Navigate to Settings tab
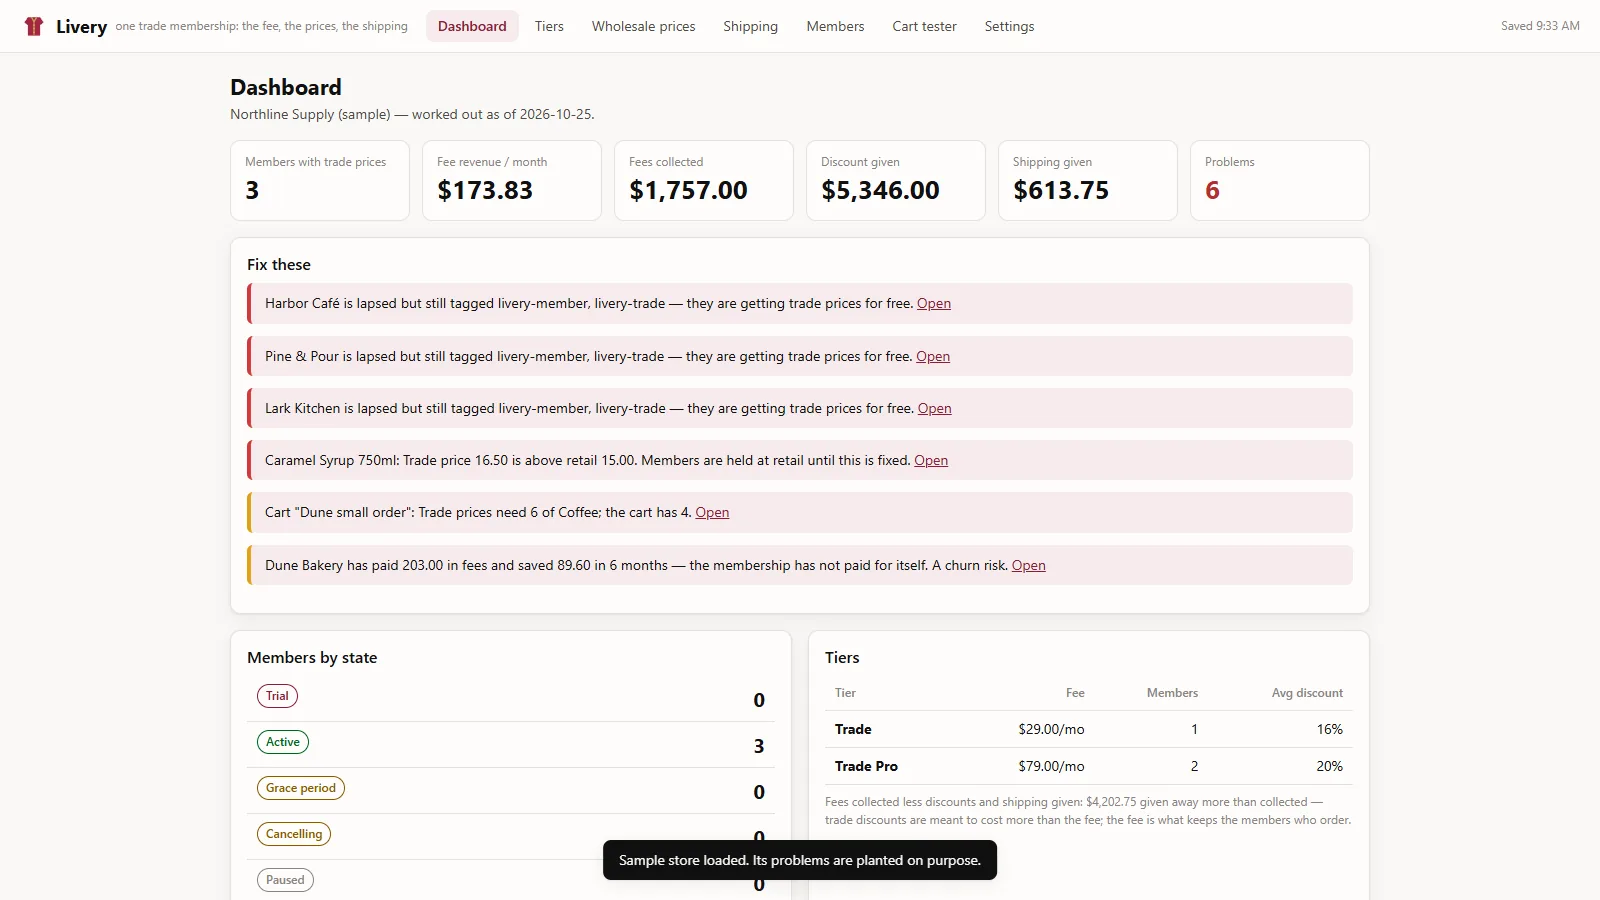This screenshot has height=900, width=1600. tap(1009, 26)
